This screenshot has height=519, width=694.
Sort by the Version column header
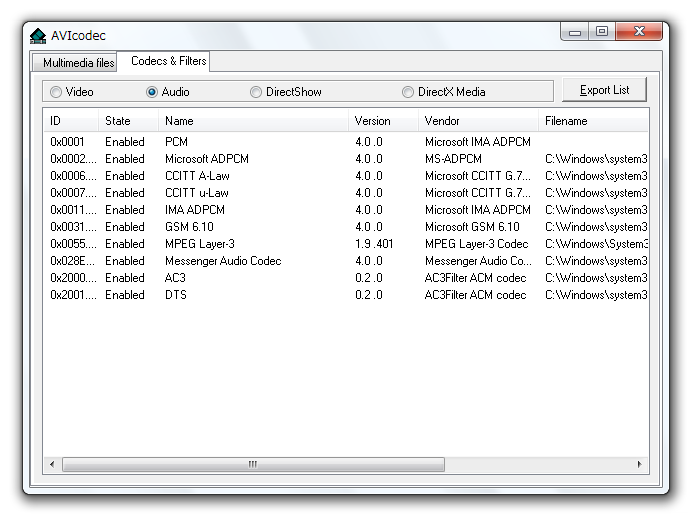tap(384, 121)
